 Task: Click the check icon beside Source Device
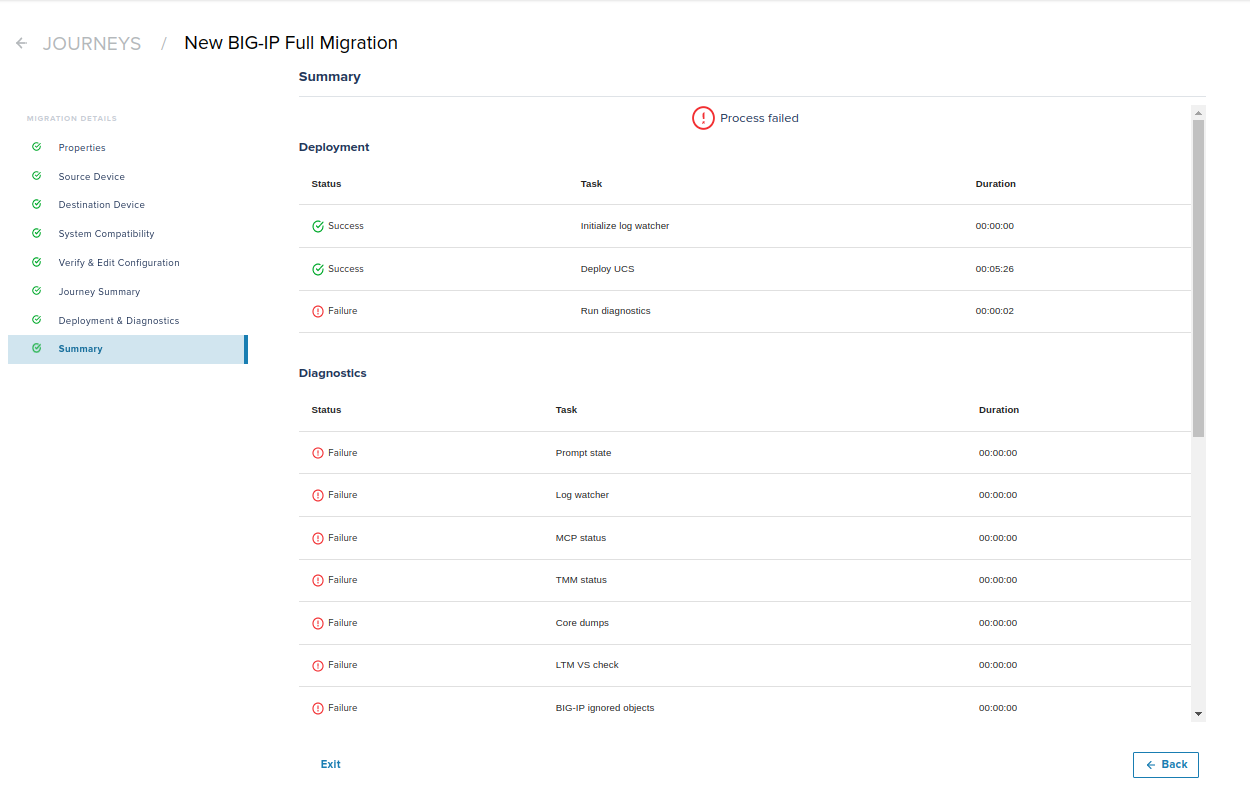(x=37, y=176)
